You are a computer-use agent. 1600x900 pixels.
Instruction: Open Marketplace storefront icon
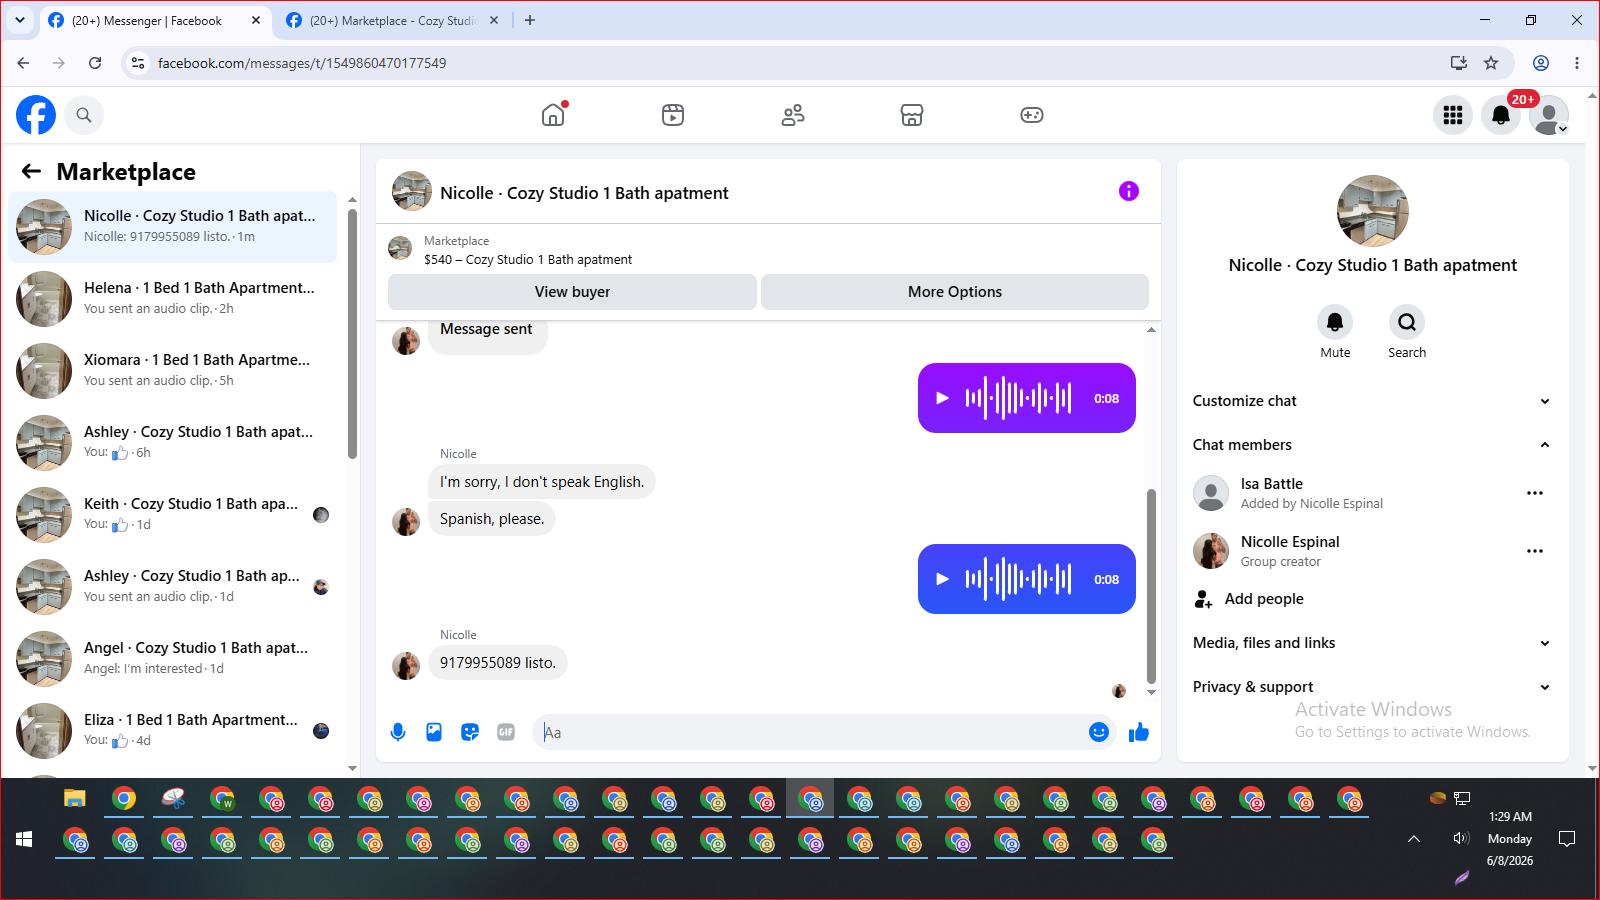(x=912, y=115)
